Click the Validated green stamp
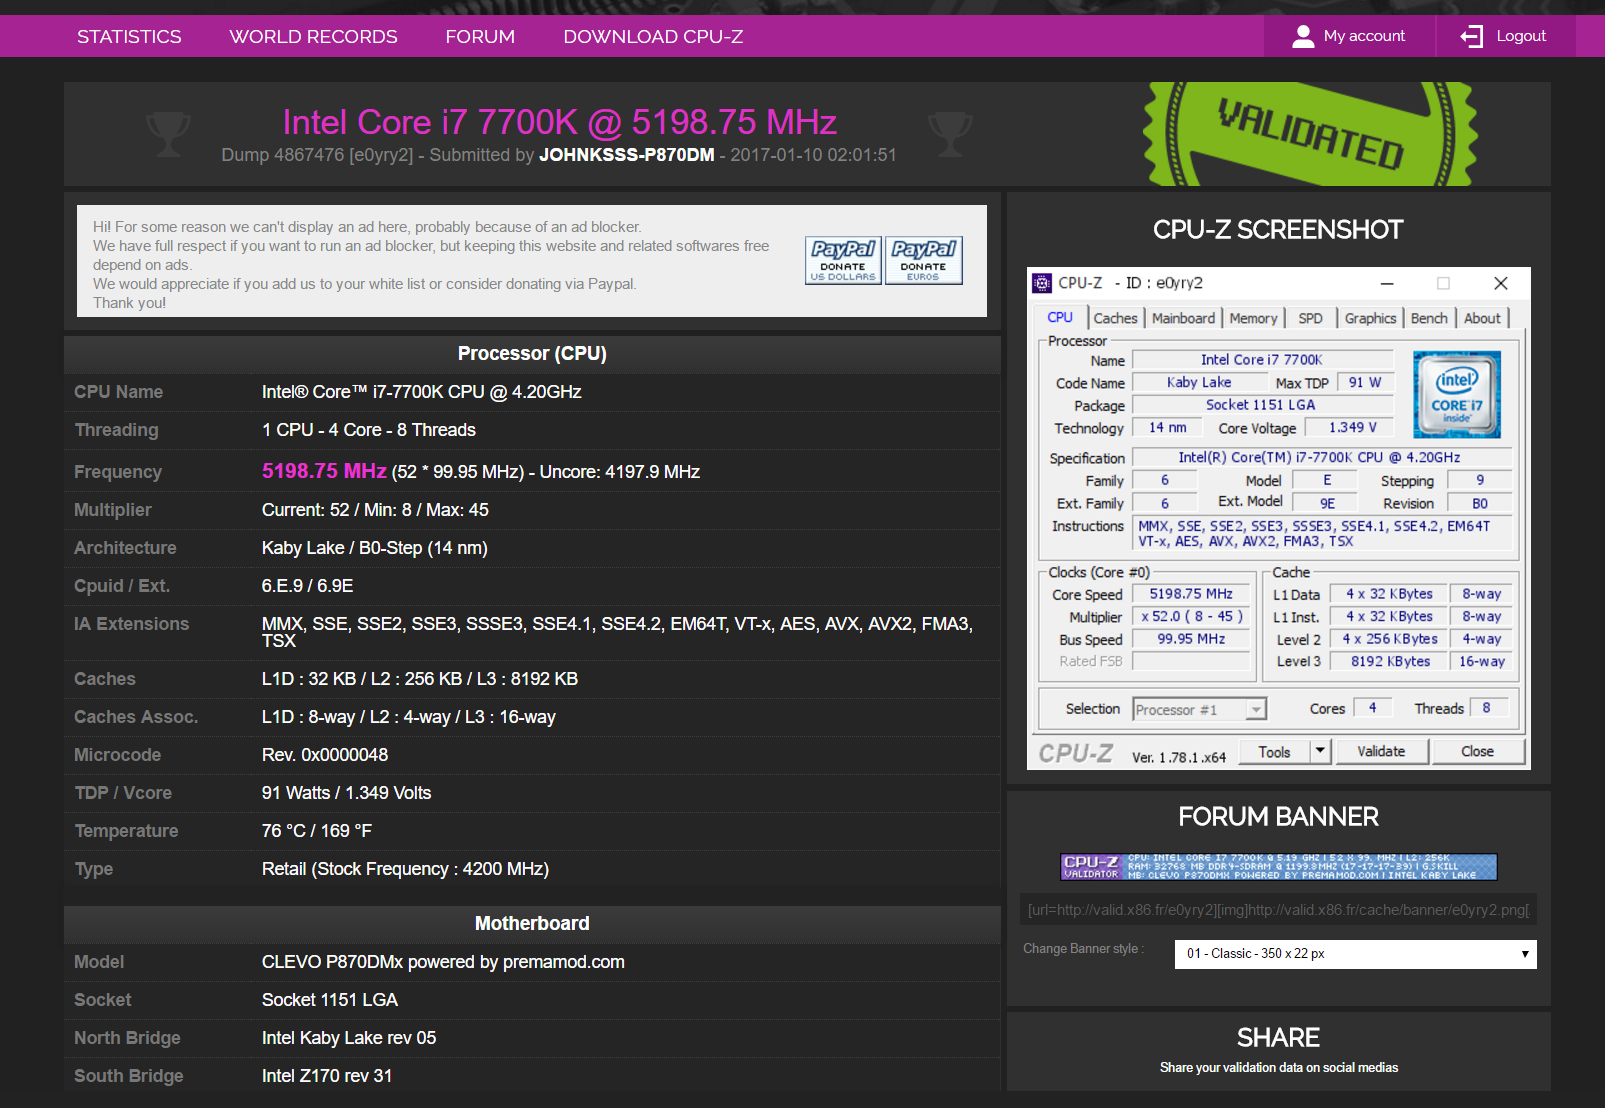The height and width of the screenshot is (1108, 1605). click(1310, 134)
